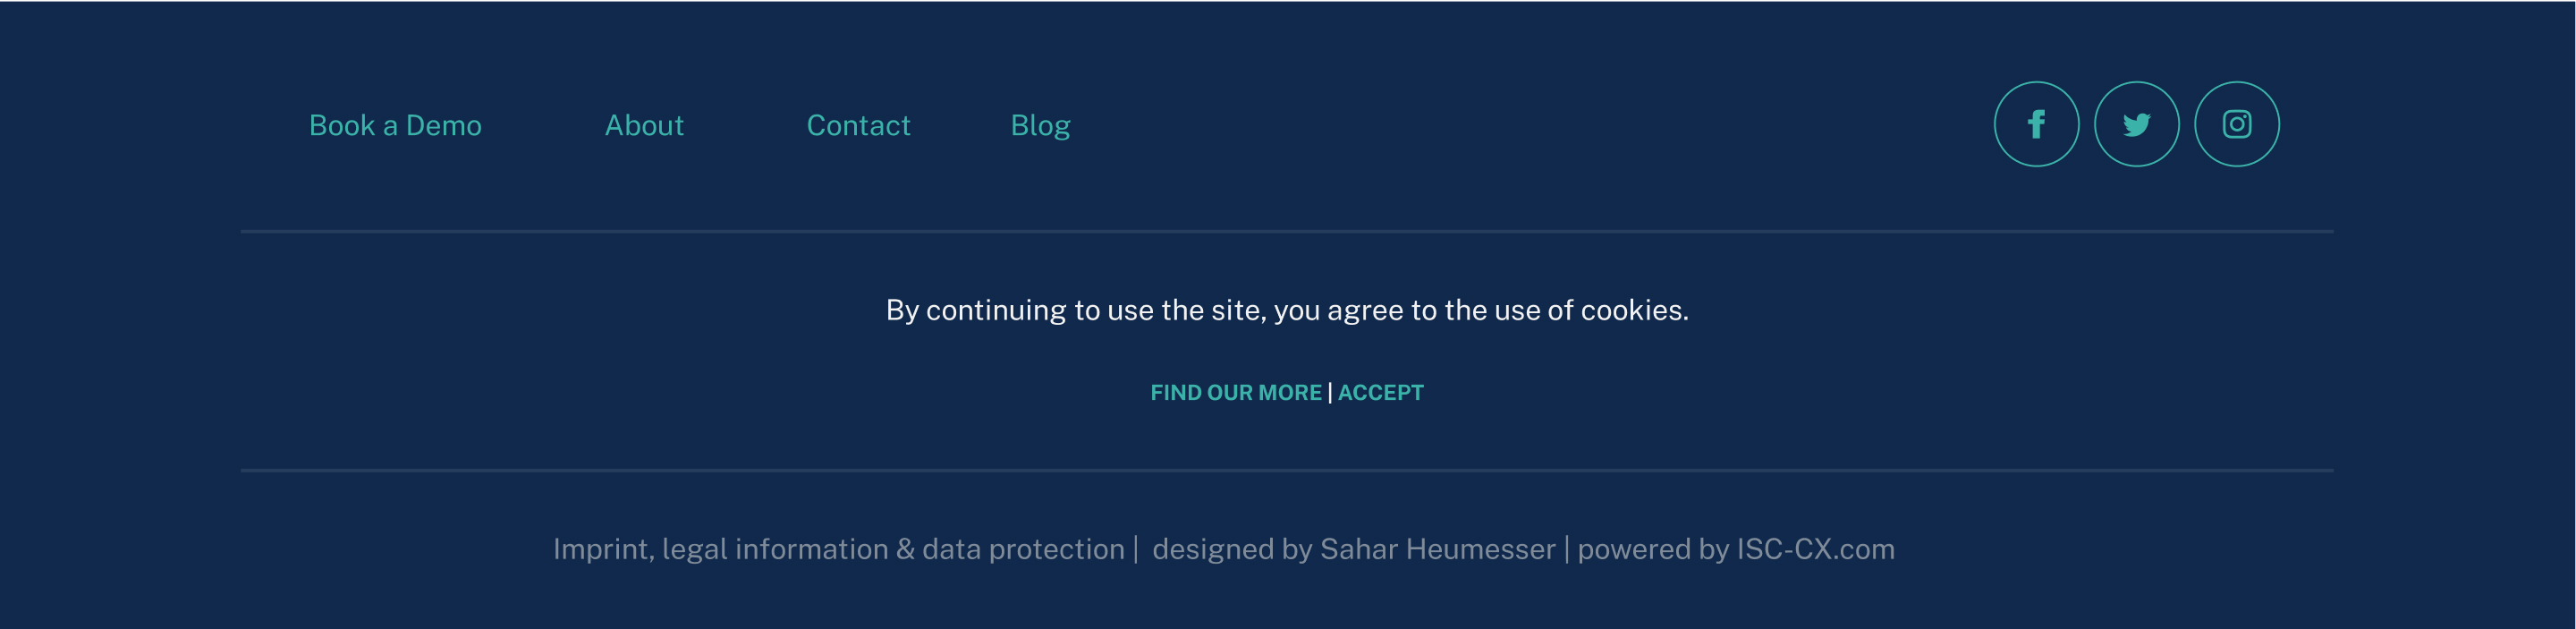Click the divider line below the cookie notice
This screenshot has height=629, width=2576.
coord(1287,470)
